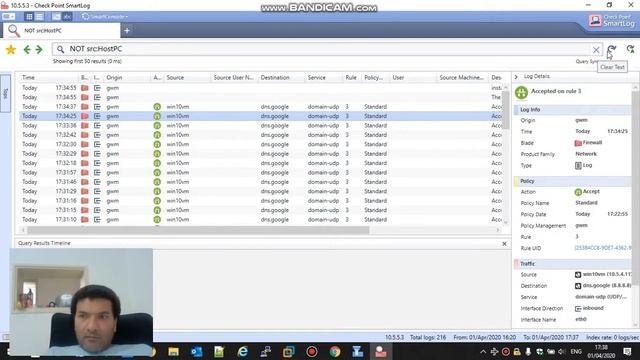Image resolution: width=640 pixels, height=360 pixels.
Task: Go forward to next query
Action: [x=39, y=49]
